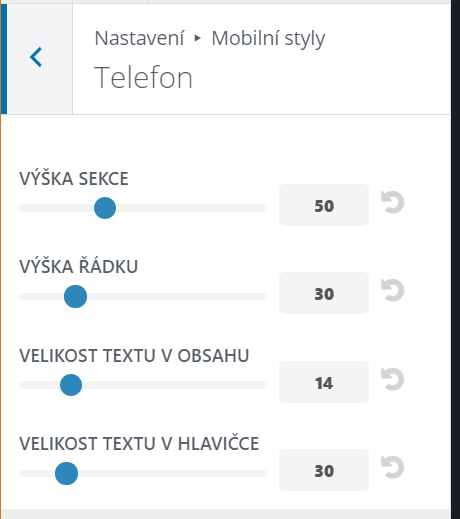Click the Velikost textu v hlavičce slider handle
Viewport: 460px width, 519px height.
[x=67, y=473]
